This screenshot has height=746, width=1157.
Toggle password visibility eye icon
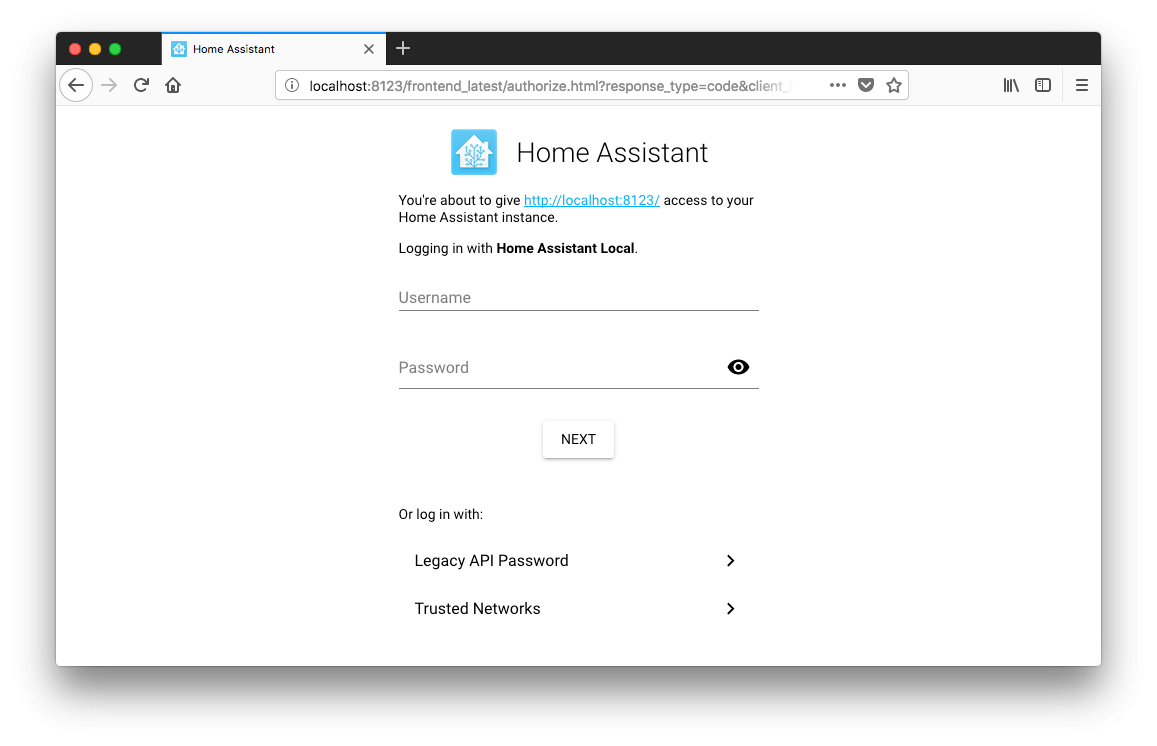[738, 367]
